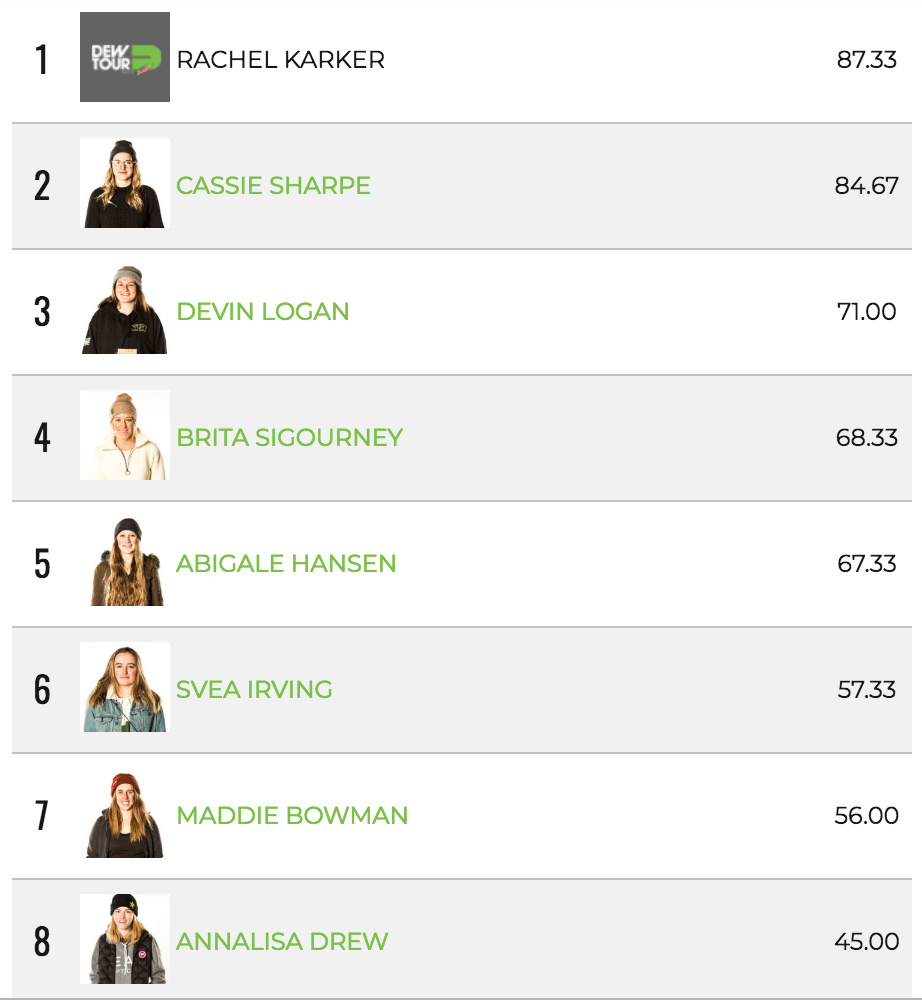Click Devin Logan's athlete photo
The height and width of the screenshot is (1000, 922).
click(x=125, y=310)
